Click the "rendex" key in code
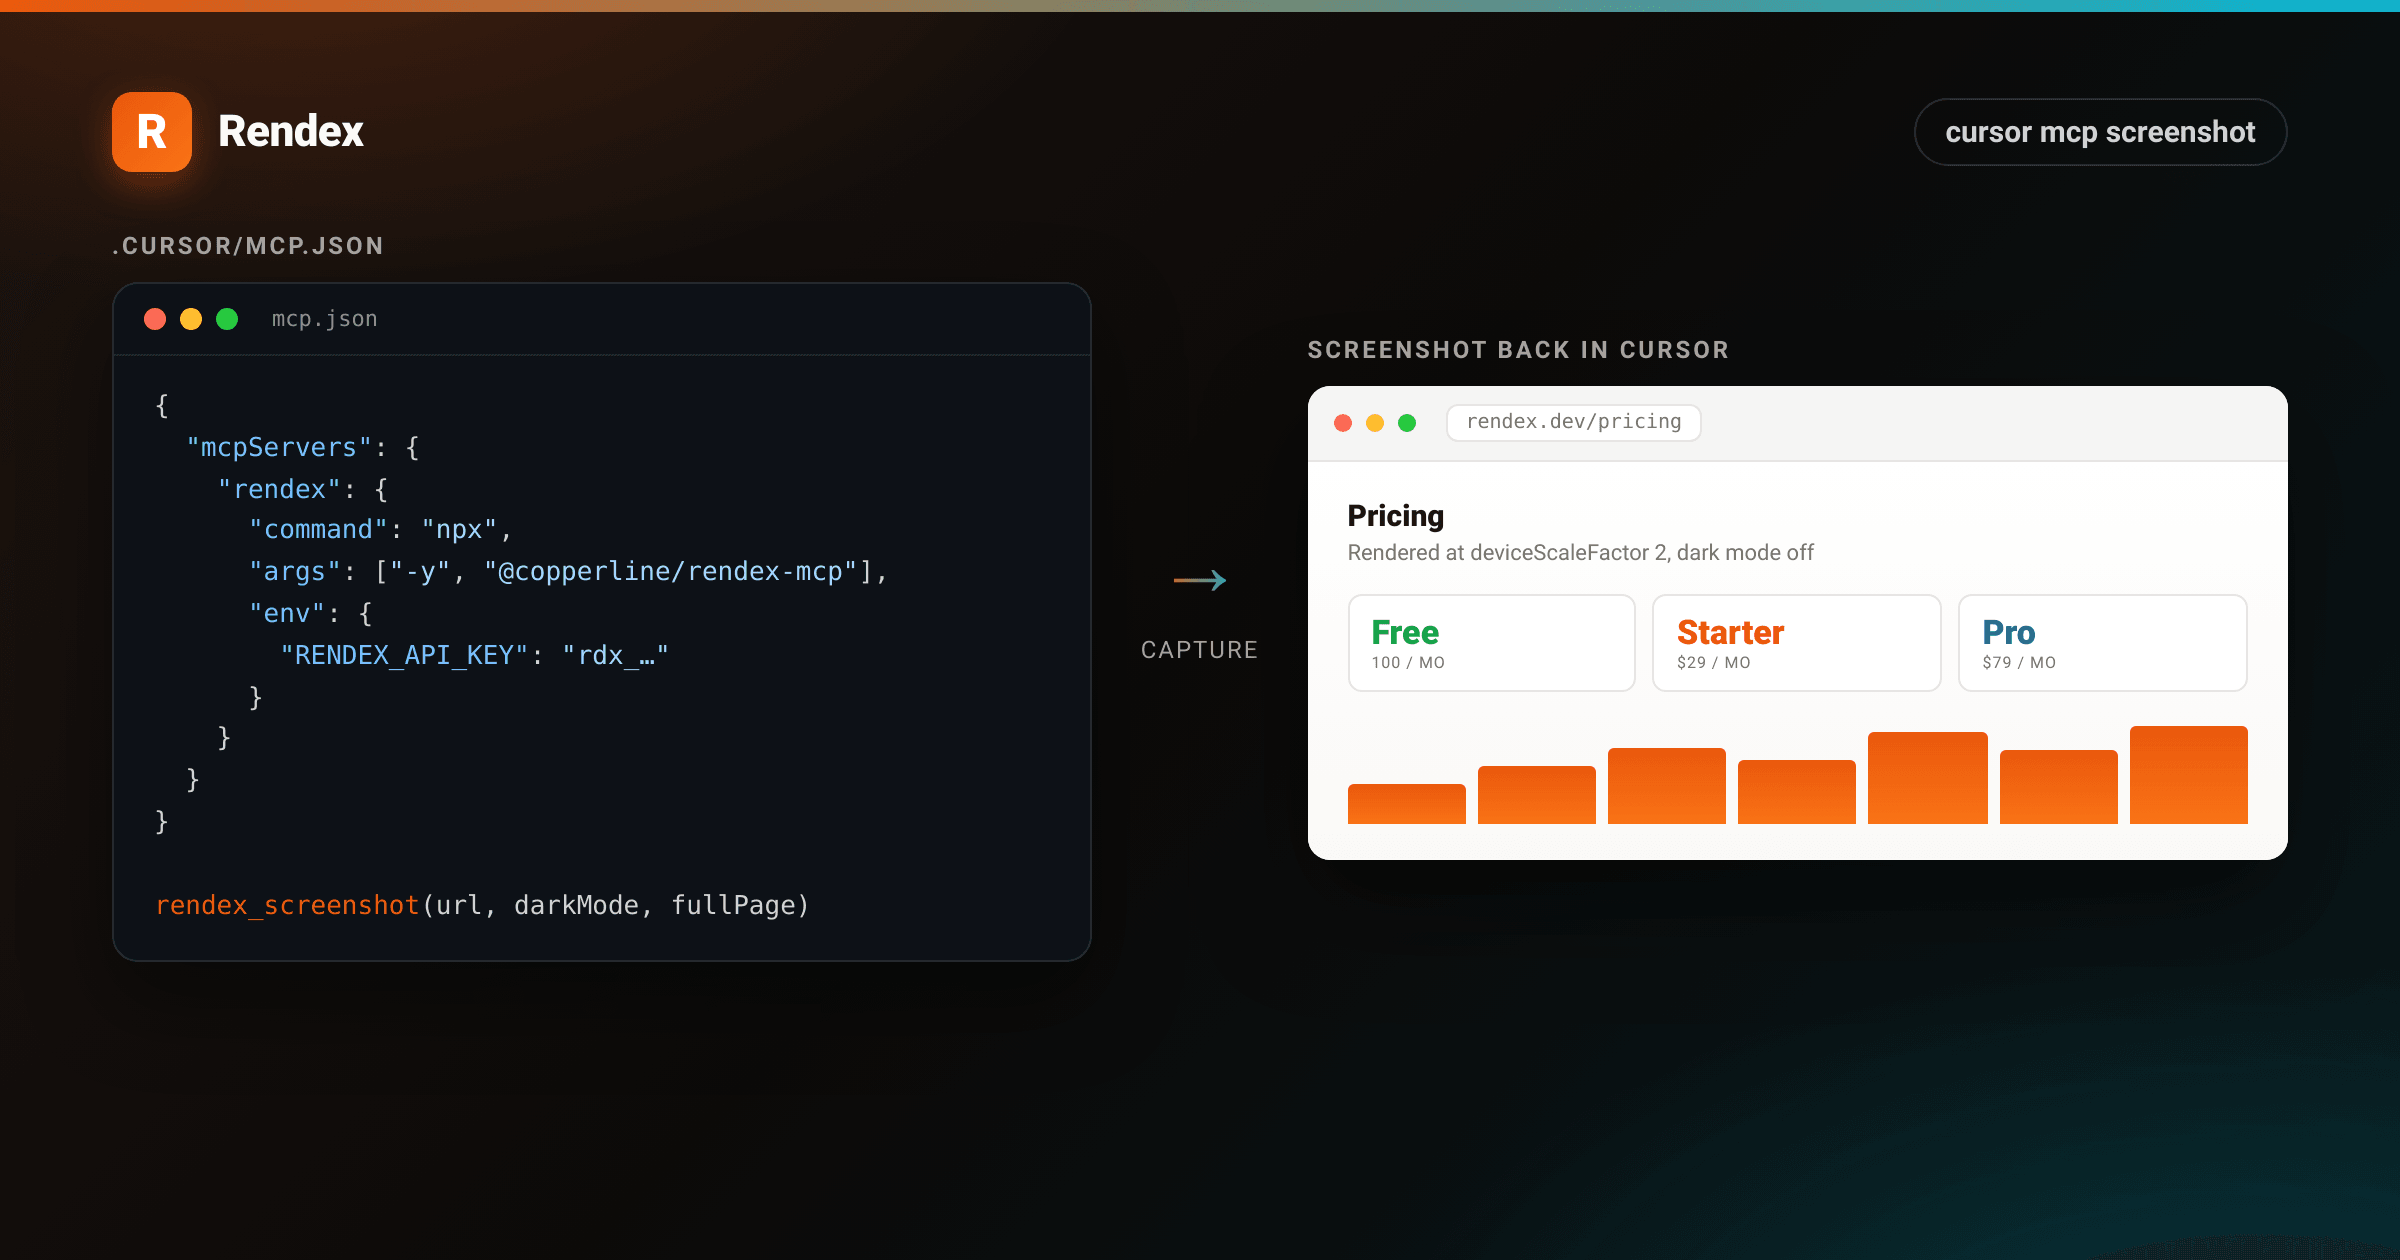The image size is (2400, 1260). coord(279,489)
